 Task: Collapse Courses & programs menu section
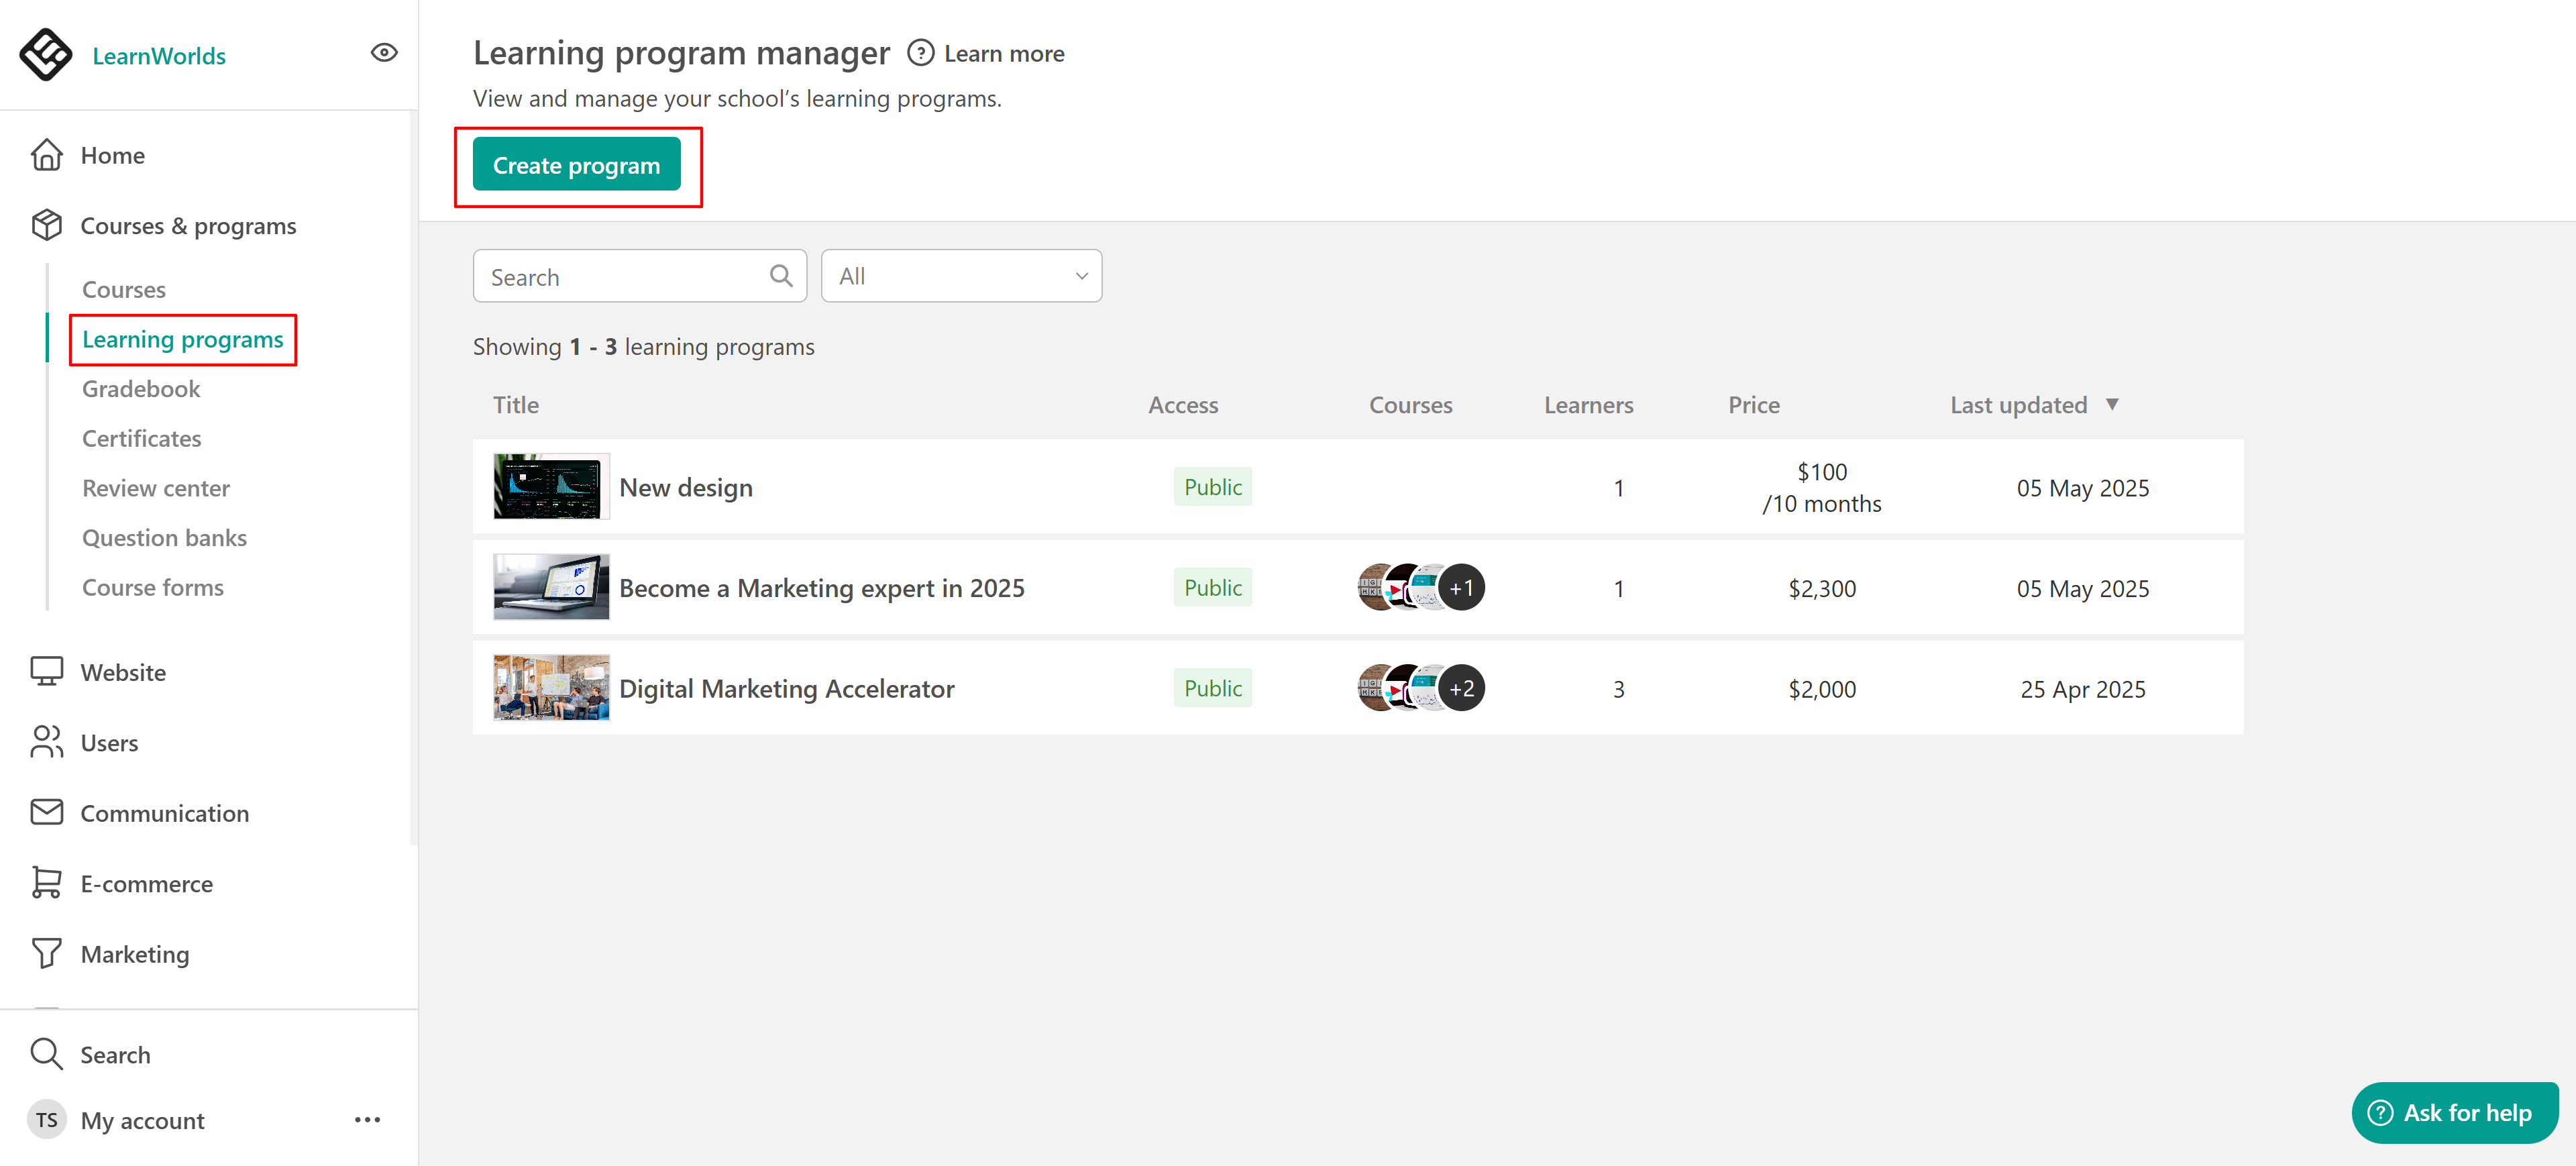[x=188, y=226]
